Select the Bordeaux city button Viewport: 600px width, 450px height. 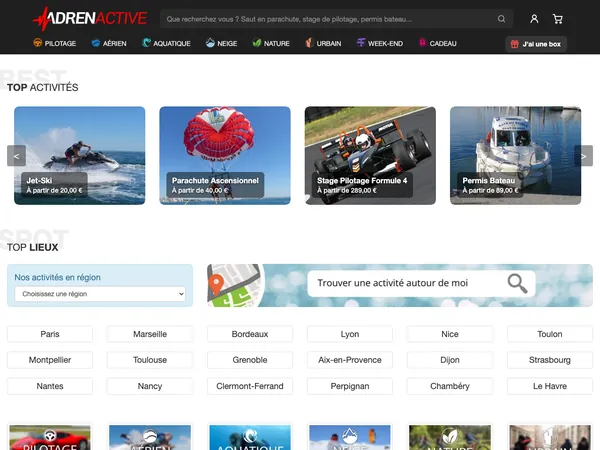[250, 334]
